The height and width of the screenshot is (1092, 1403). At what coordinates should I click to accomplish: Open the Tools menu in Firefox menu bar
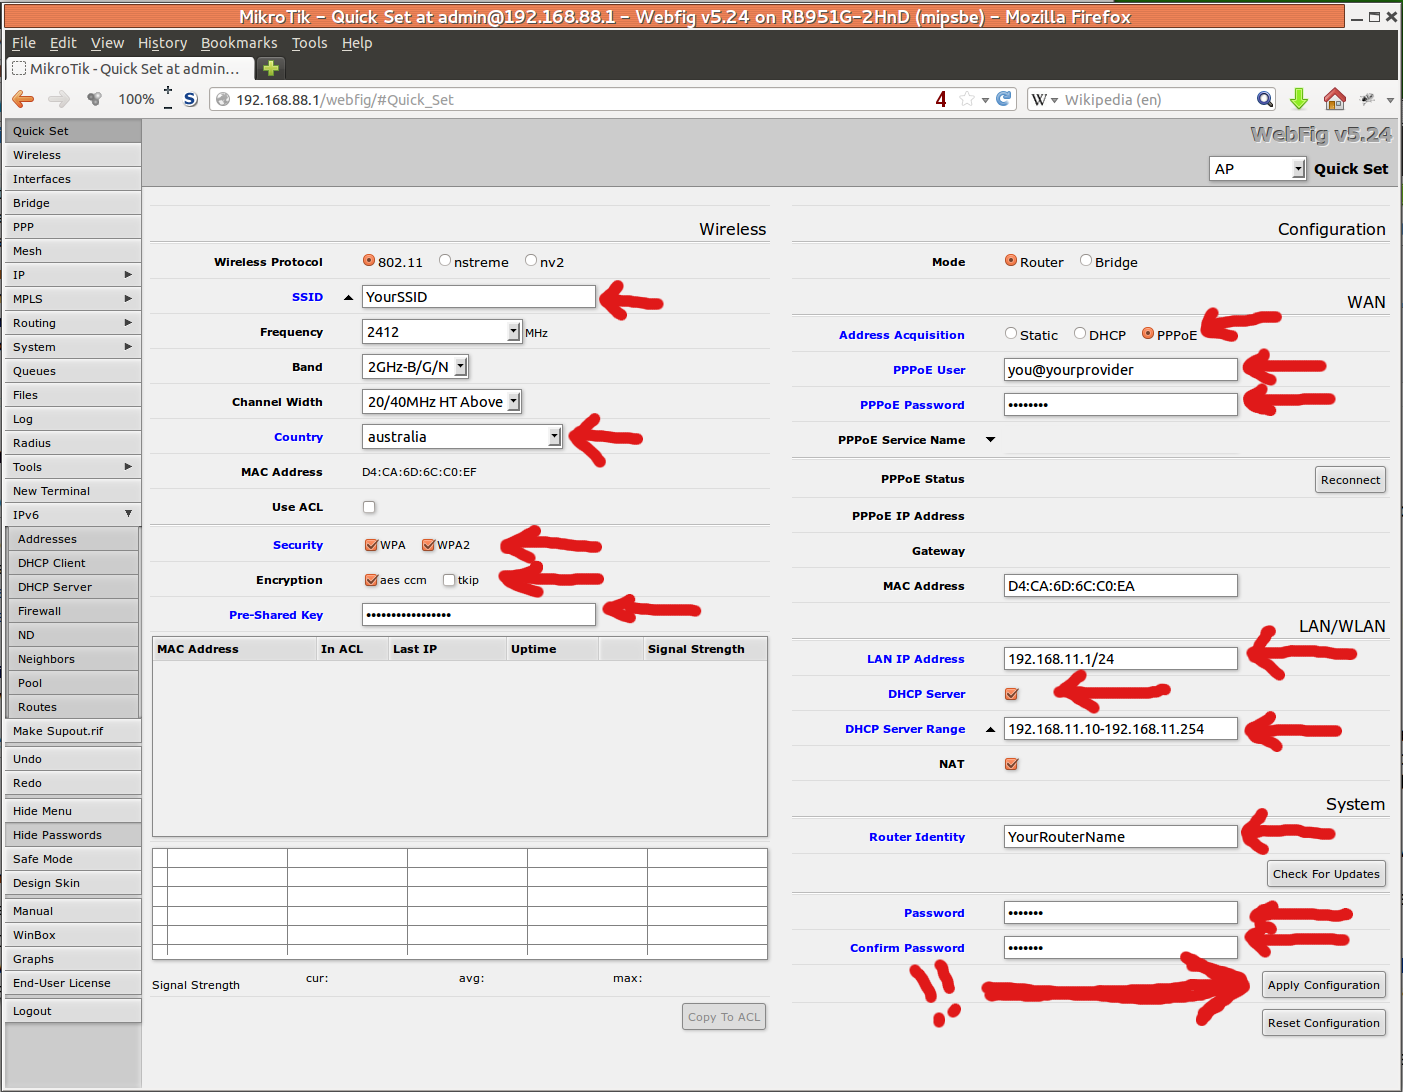pos(309,43)
